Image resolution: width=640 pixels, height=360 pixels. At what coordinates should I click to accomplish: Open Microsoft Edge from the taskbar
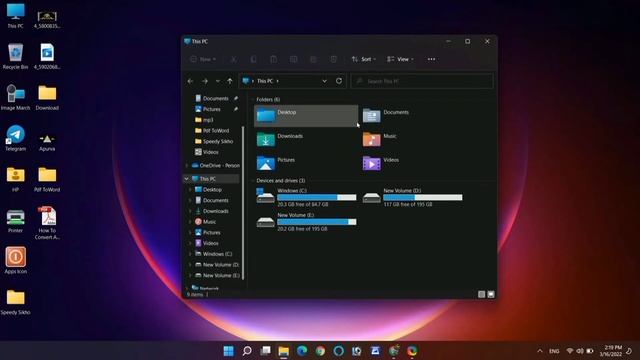coord(302,351)
